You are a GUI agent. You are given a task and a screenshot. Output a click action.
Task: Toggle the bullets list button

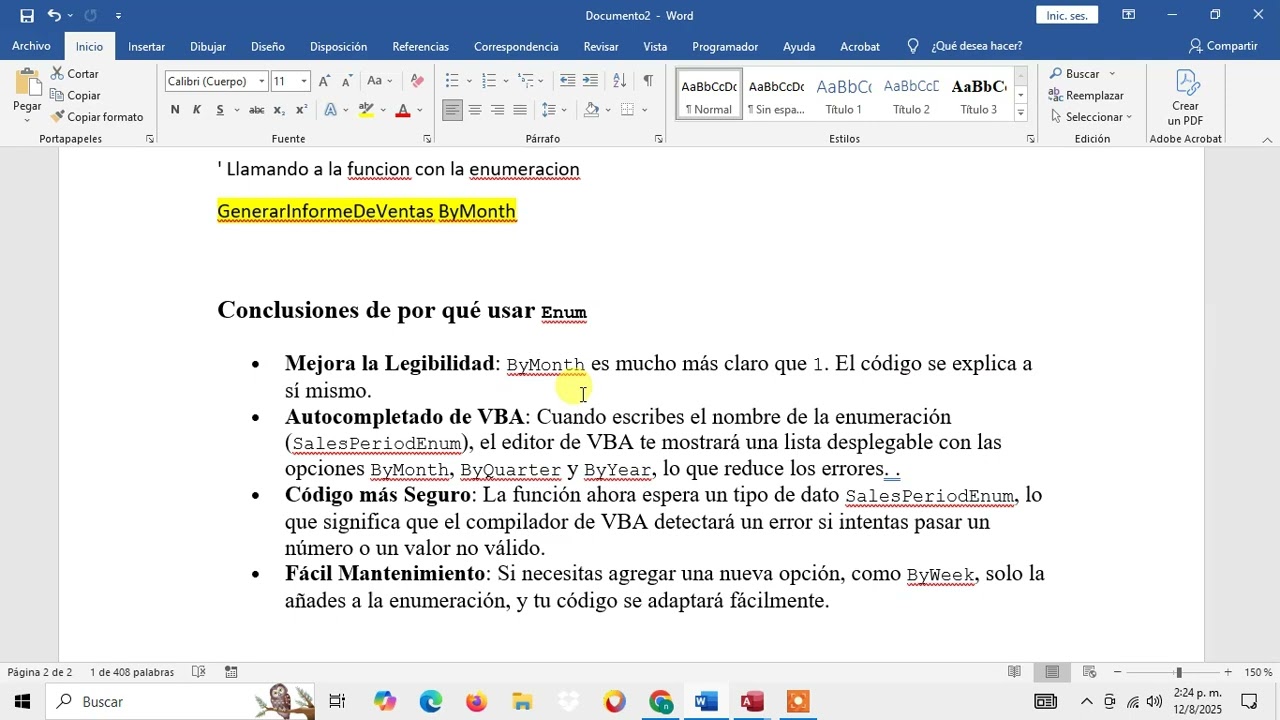click(x=452, y=81)
